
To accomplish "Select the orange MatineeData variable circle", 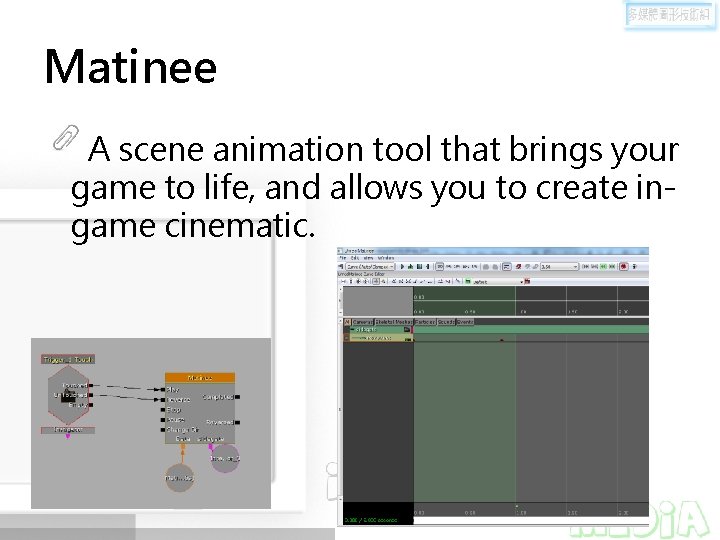I will click(x=179, y=478).
